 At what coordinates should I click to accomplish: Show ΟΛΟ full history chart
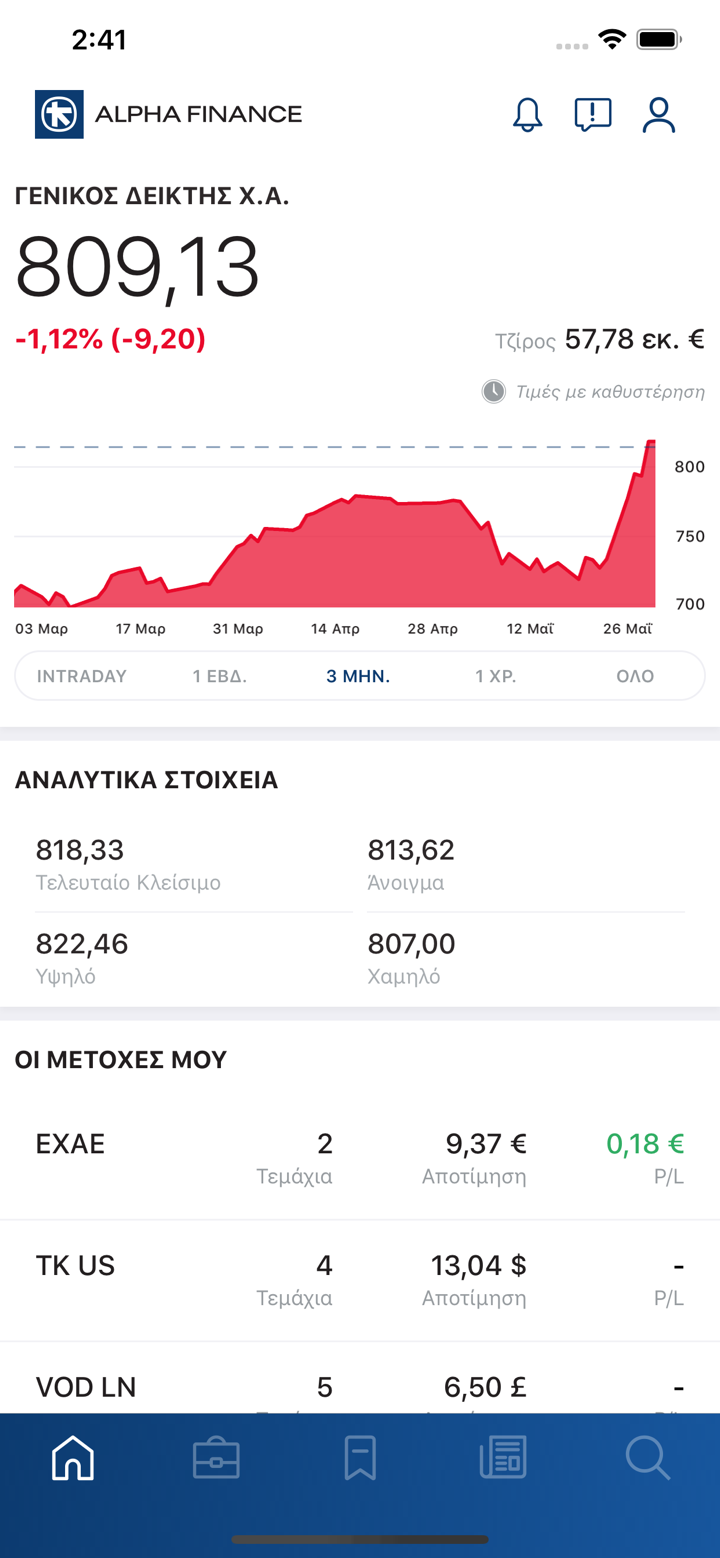[635, 676]
